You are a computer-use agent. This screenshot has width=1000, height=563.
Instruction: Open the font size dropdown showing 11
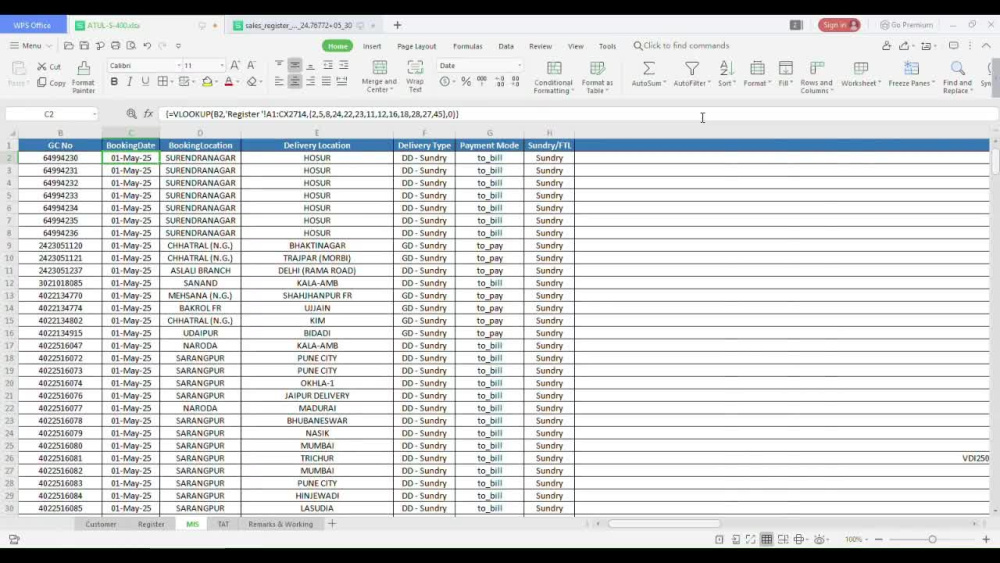click(x=222, y=66)
